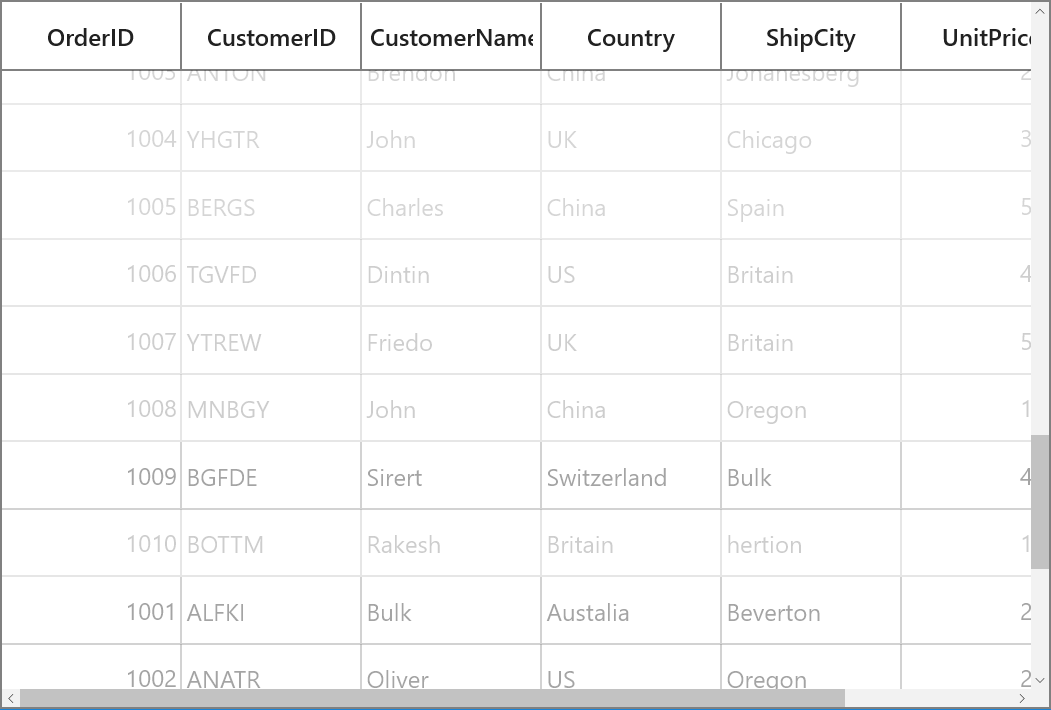Click the vertical scrollbar thumb
Viewport: 1051px width, 710px height.
point(1040,501)
